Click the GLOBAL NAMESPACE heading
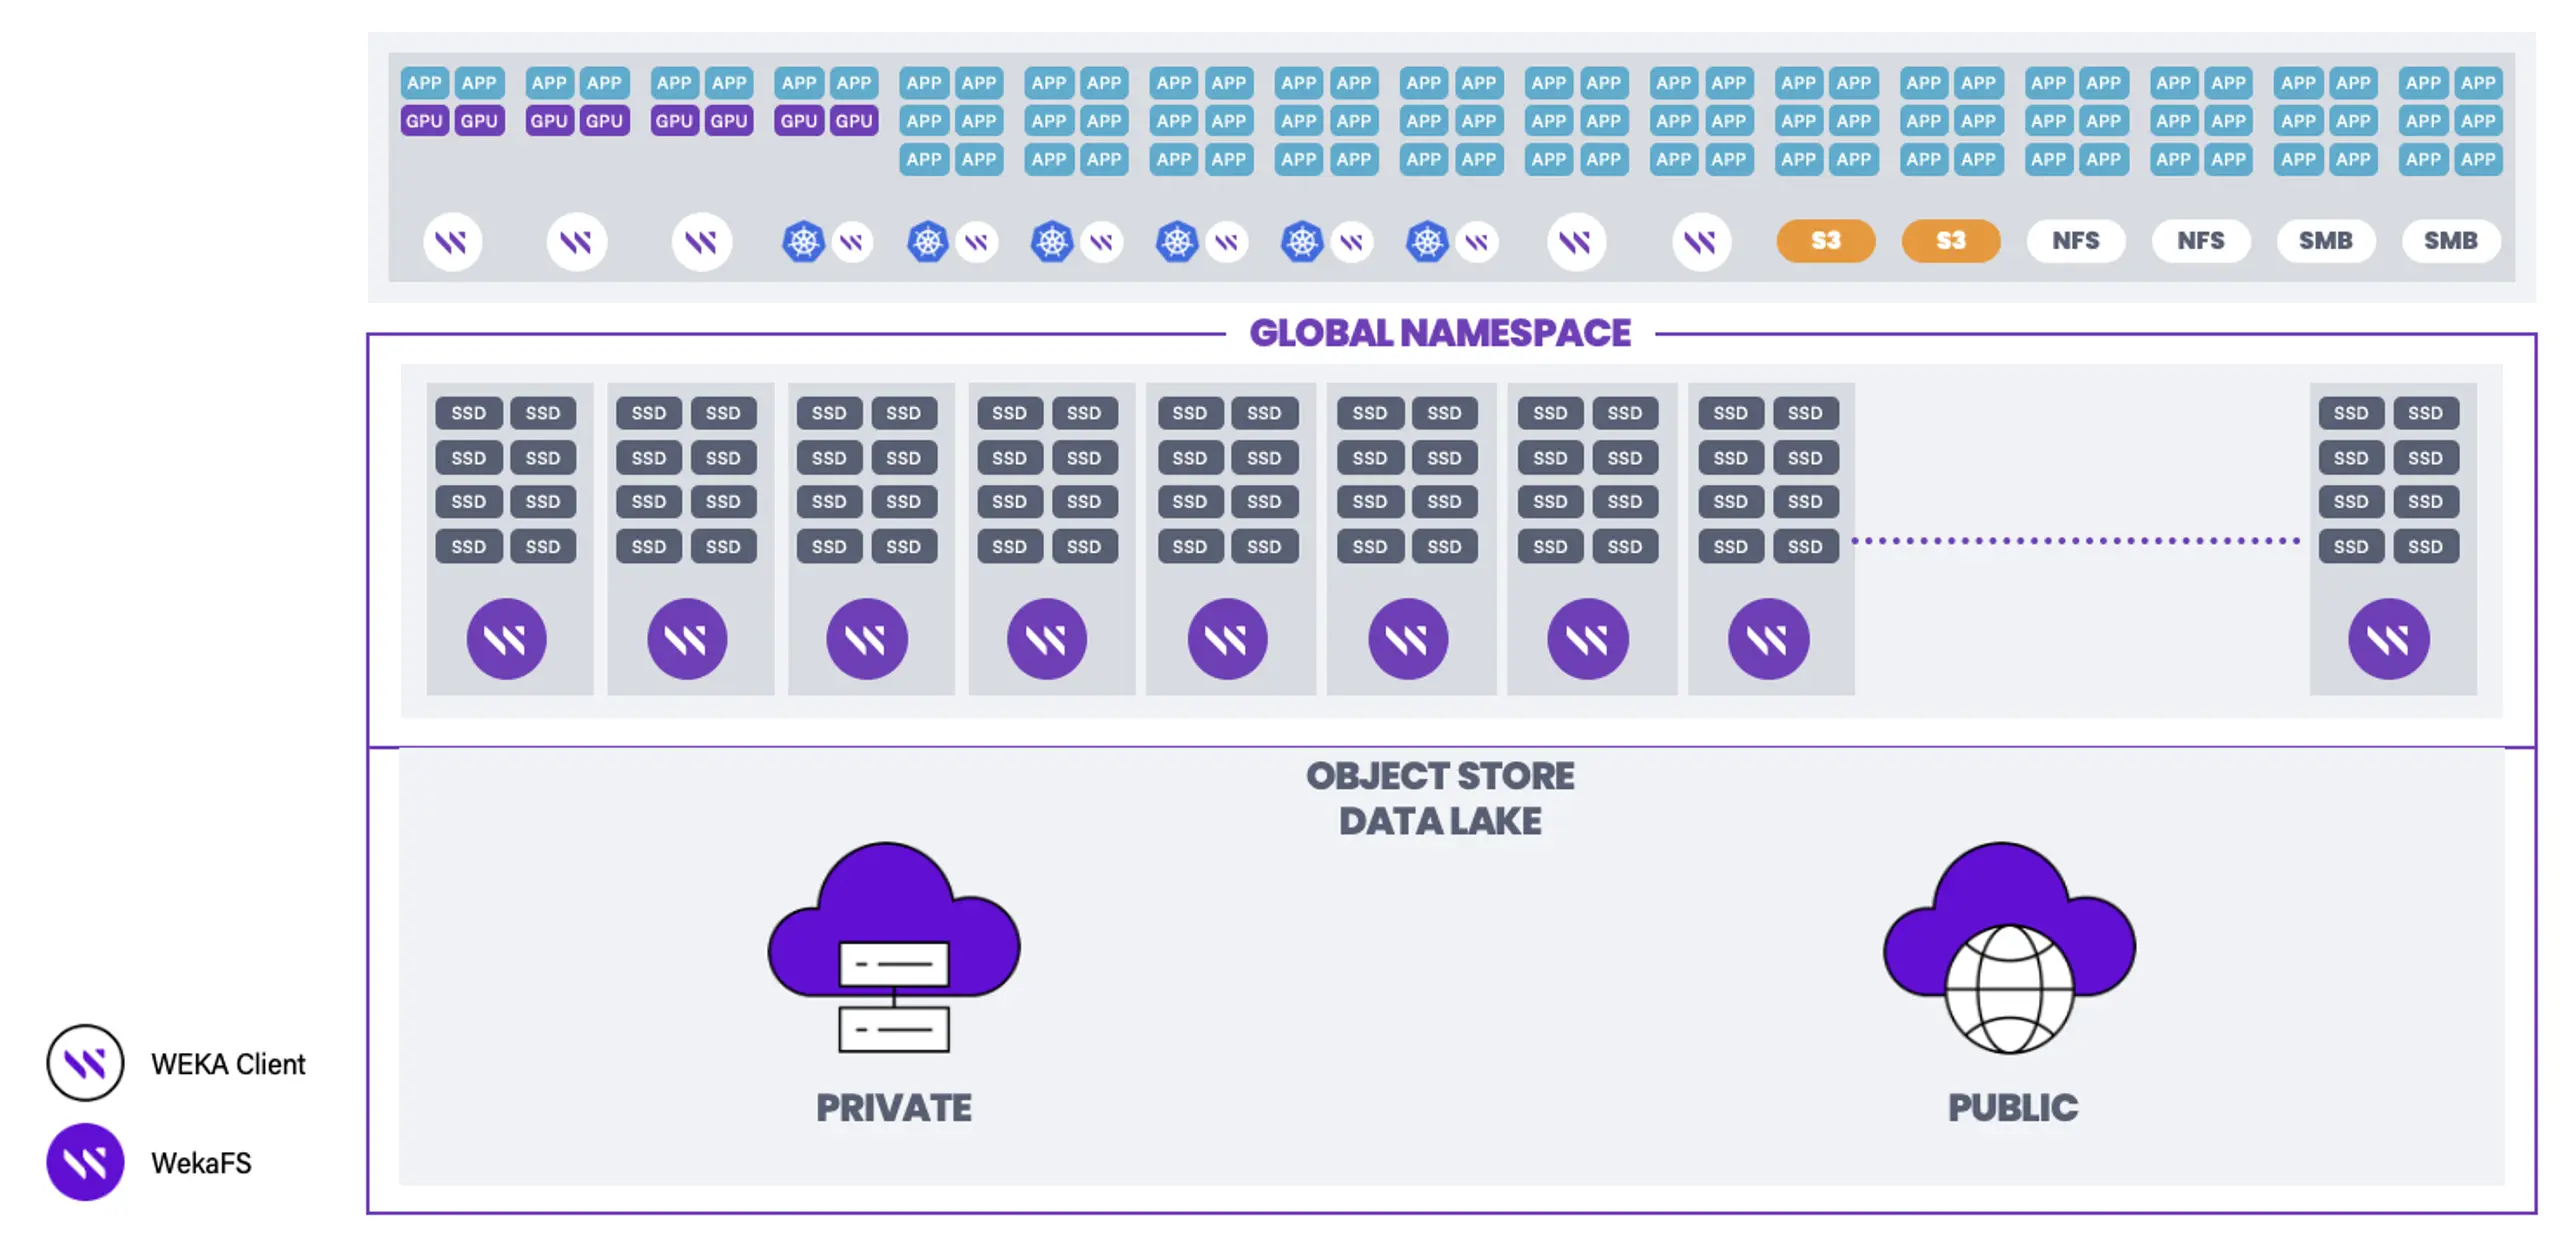Viewport: 2560px width, 1244px height. click(x=1439, y=333)
